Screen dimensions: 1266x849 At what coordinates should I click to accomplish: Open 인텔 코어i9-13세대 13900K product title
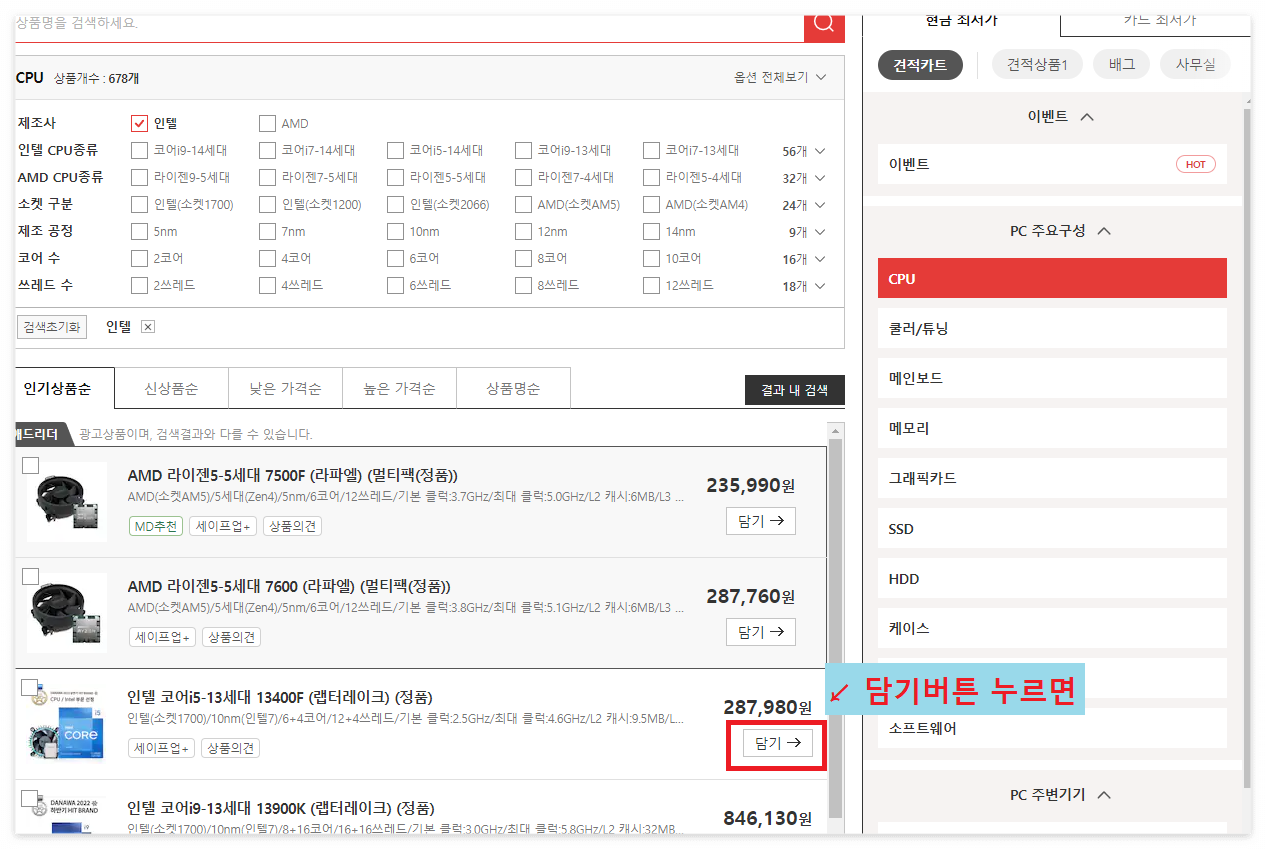[280, 808]
